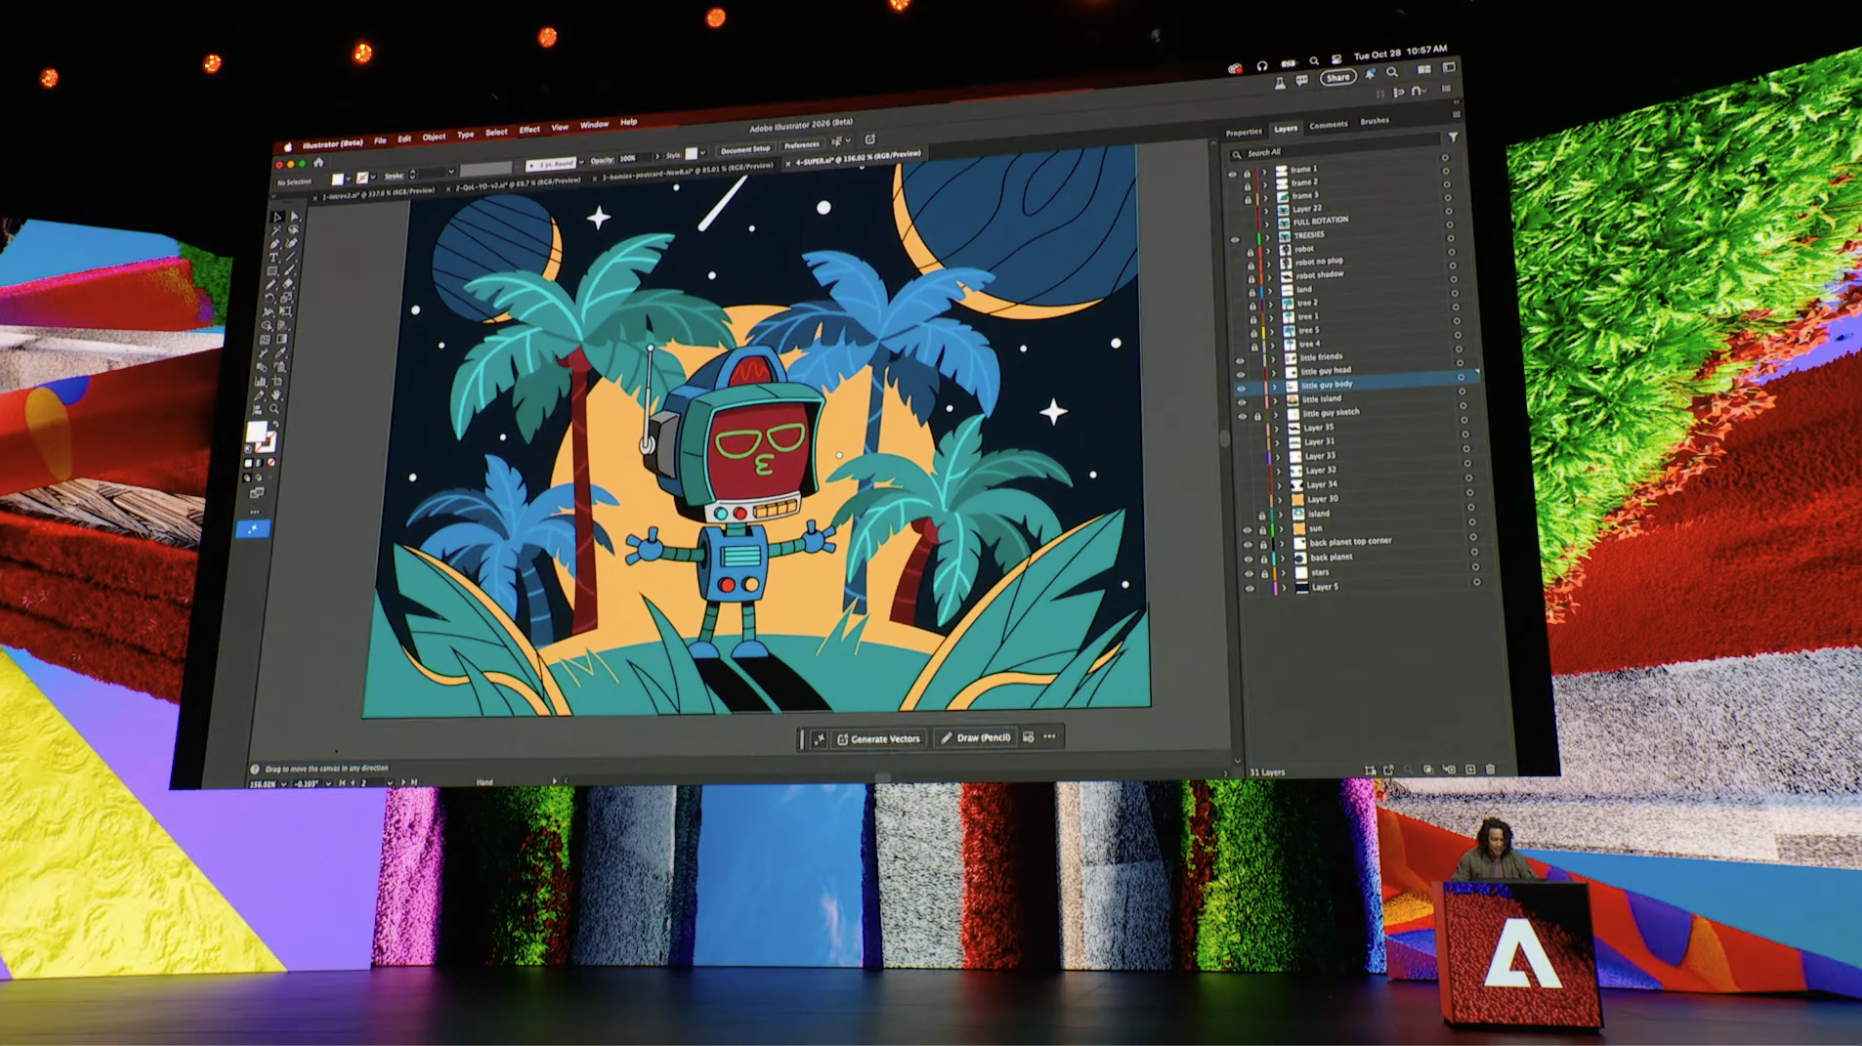Open the notifications bell icon

pos(1370,75)
